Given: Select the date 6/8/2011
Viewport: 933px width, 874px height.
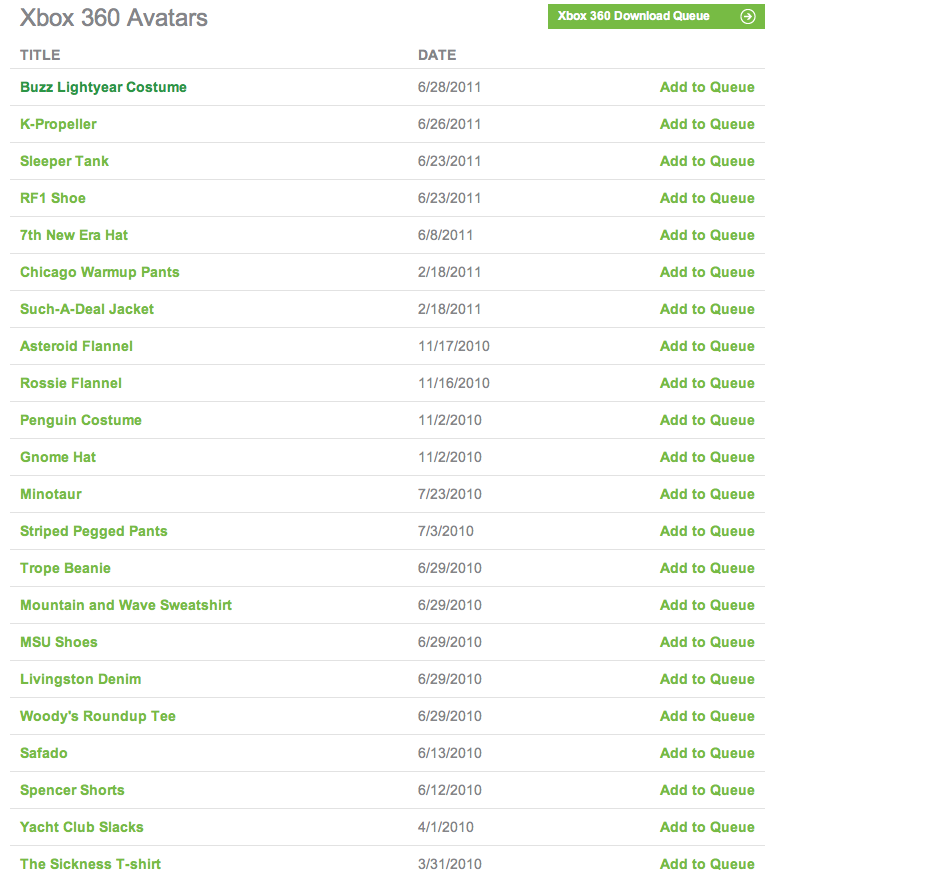Looking at the screenshot, I should [445, 235].
